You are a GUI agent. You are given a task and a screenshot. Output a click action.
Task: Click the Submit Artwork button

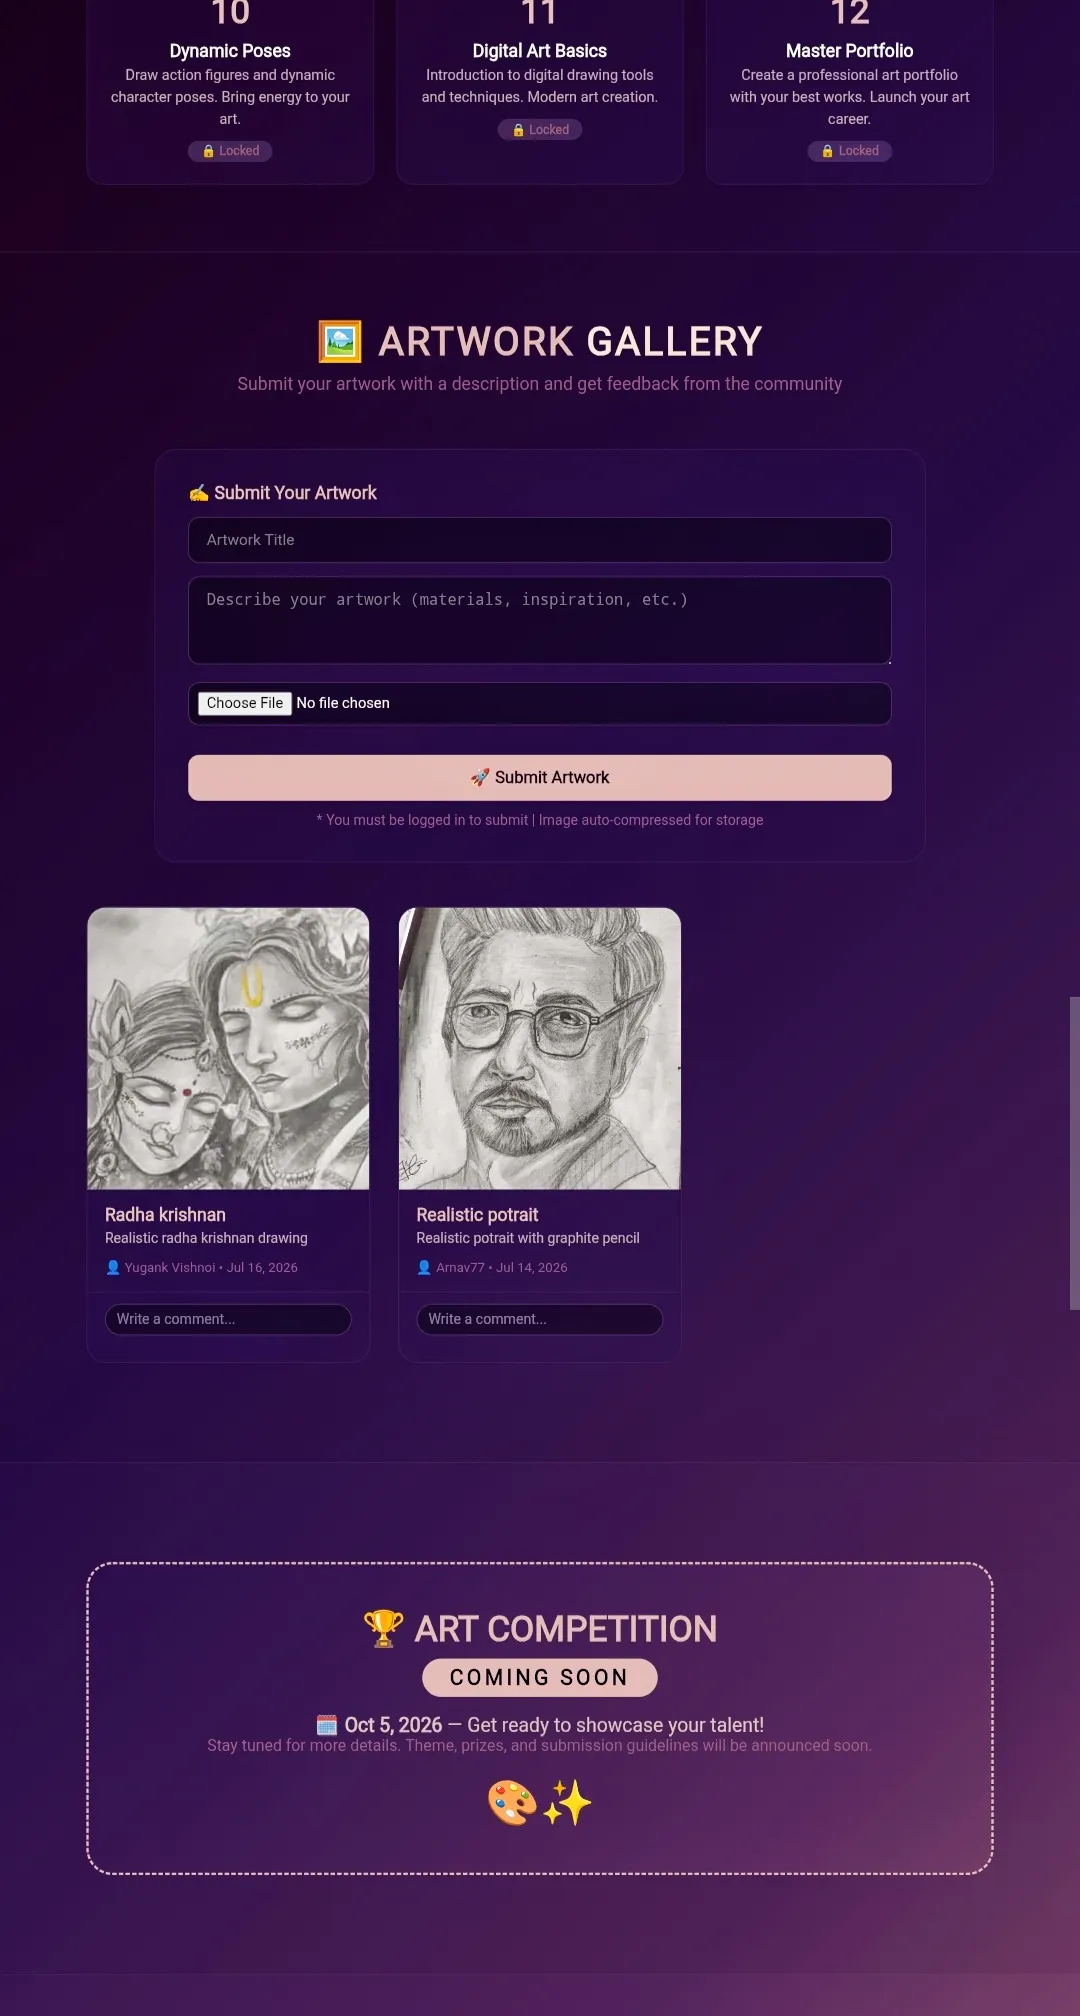coord(539,778)
